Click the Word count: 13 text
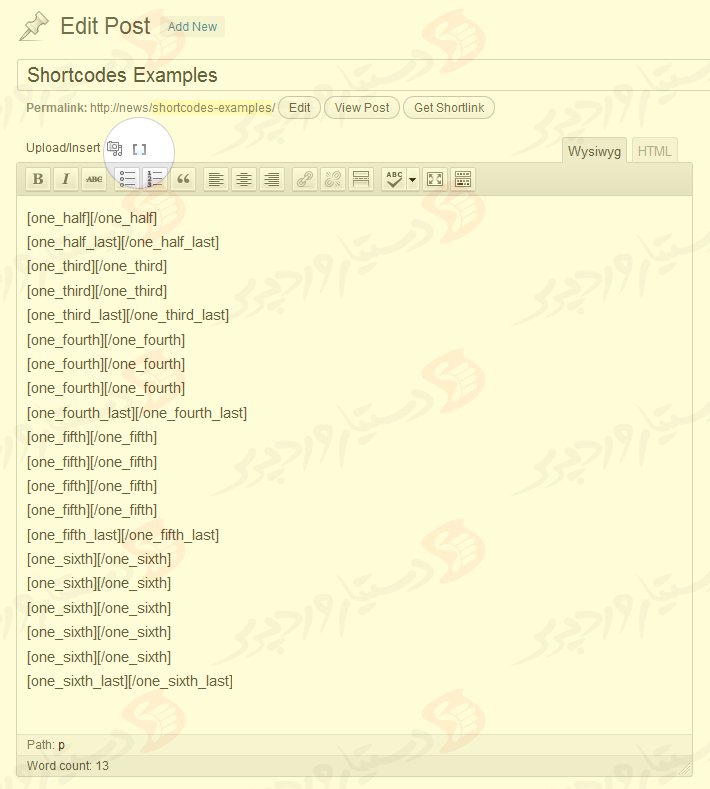This screenshot has height=789, width=710. tap(68, 766)
